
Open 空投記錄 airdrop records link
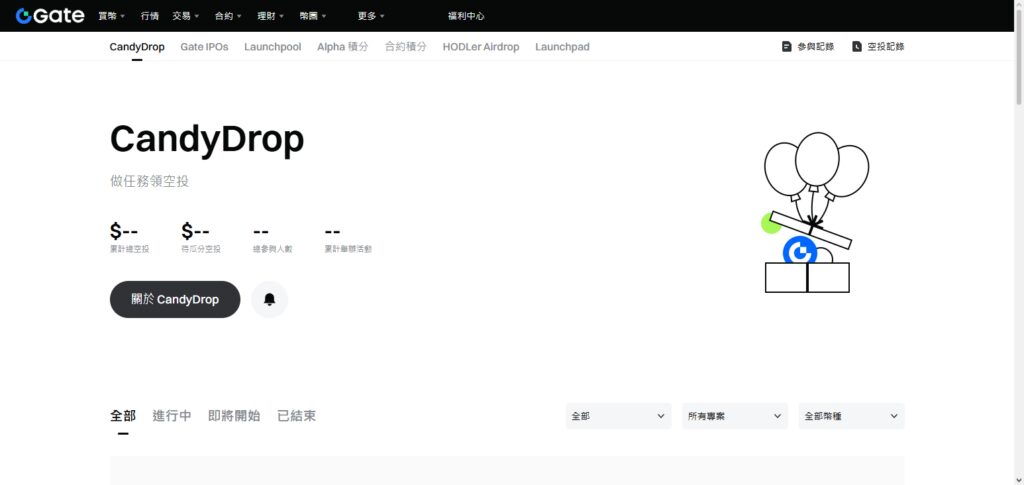pos(878,47)
